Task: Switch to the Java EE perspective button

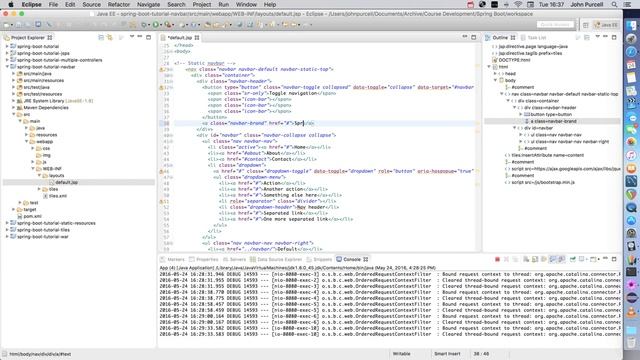Action: coord(606,25)
